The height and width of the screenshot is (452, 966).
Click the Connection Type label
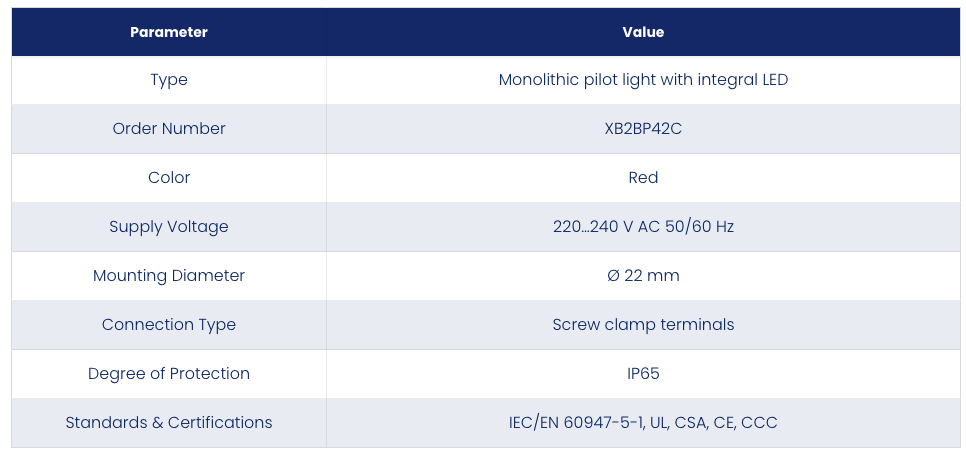point(169,325)
